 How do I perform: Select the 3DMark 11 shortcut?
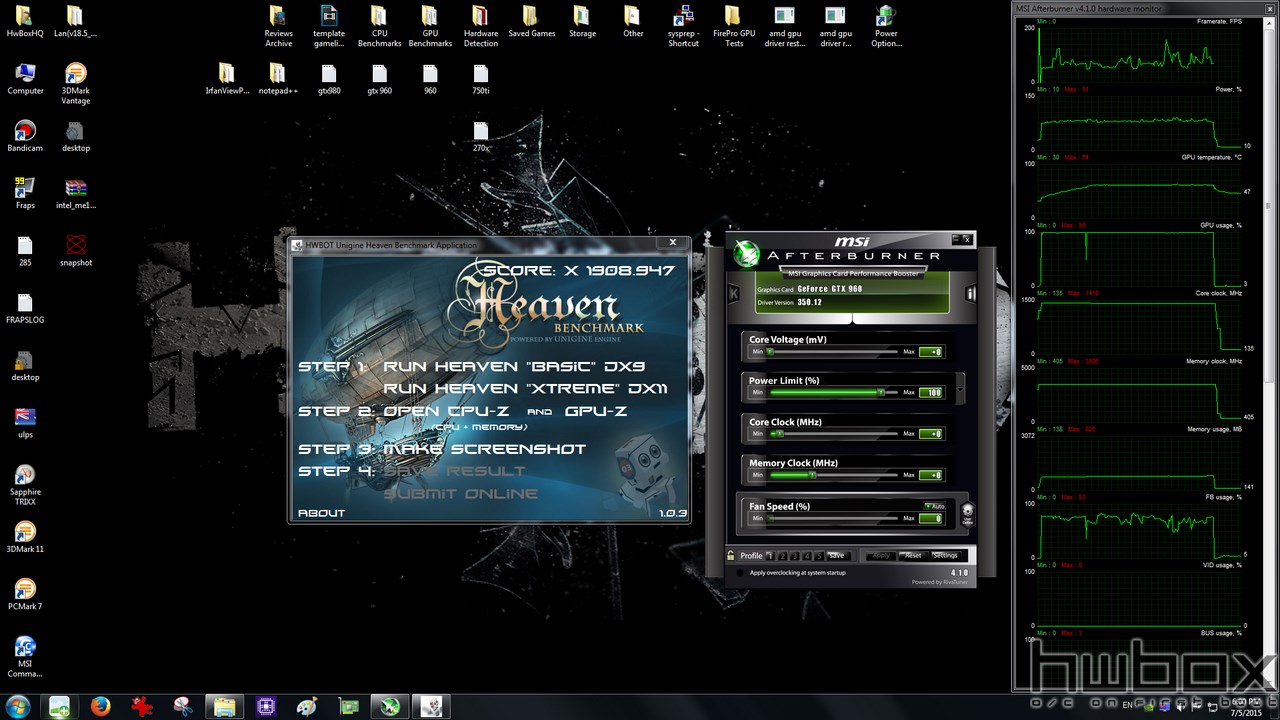pyautogui.click(x=25, y=537)
